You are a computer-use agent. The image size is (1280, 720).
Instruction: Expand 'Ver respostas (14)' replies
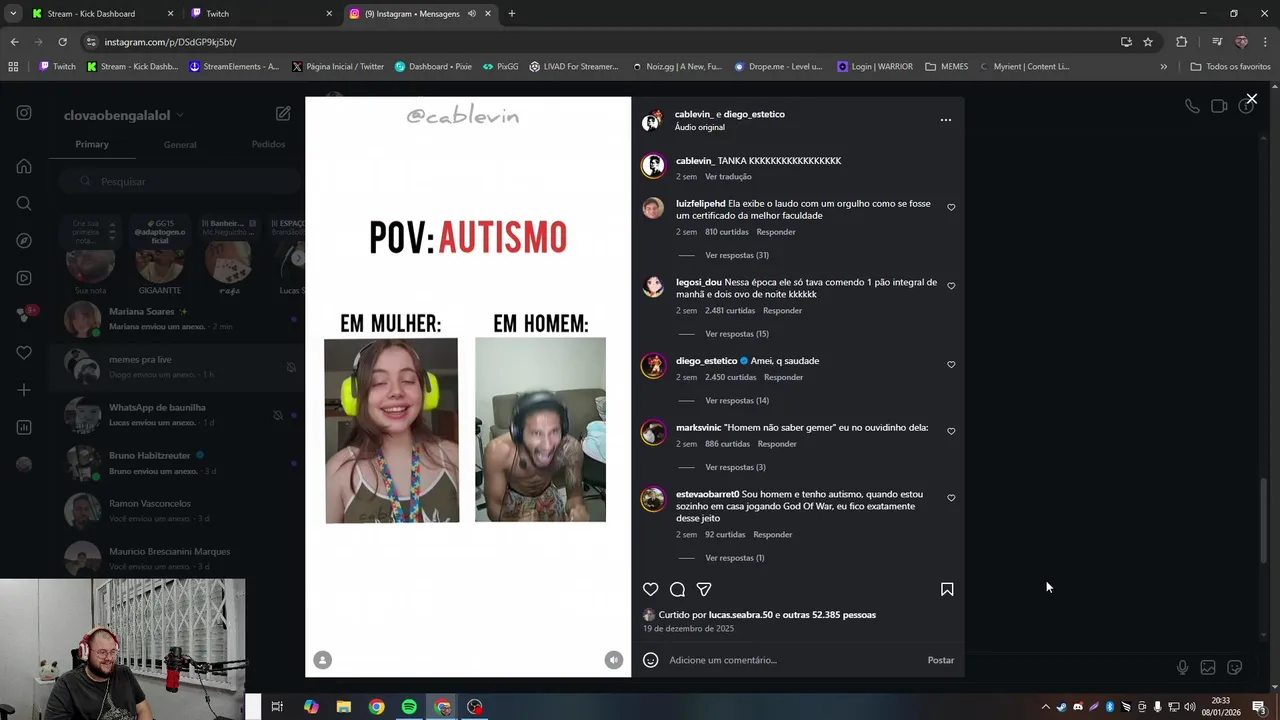tap(736, 401)
